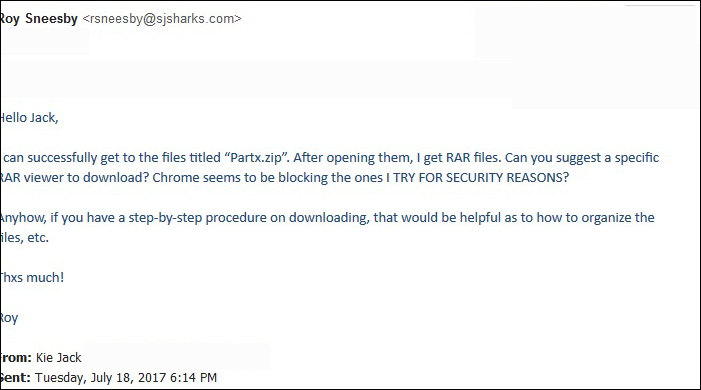This screenshot has width=701, height=390.
Task: Click the quoted Partx.zip filename text
Action: (x=257, y=158)
